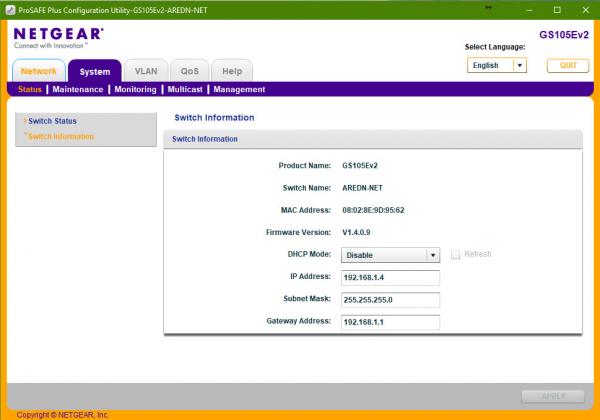This screenshot has width=600, height=420.
Task: Switch to the VLAN tab
Action: (x=146, y=71)
